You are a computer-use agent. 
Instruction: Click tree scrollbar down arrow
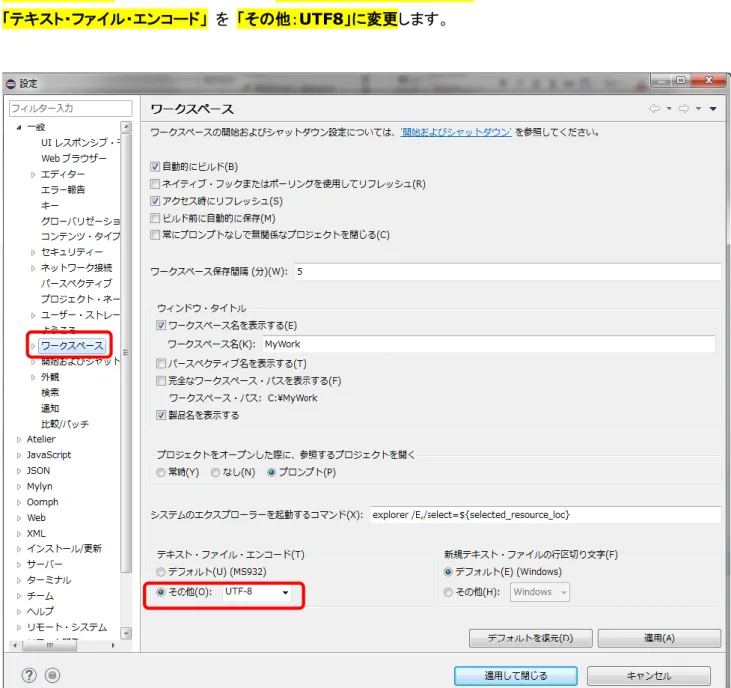(126, 633)
